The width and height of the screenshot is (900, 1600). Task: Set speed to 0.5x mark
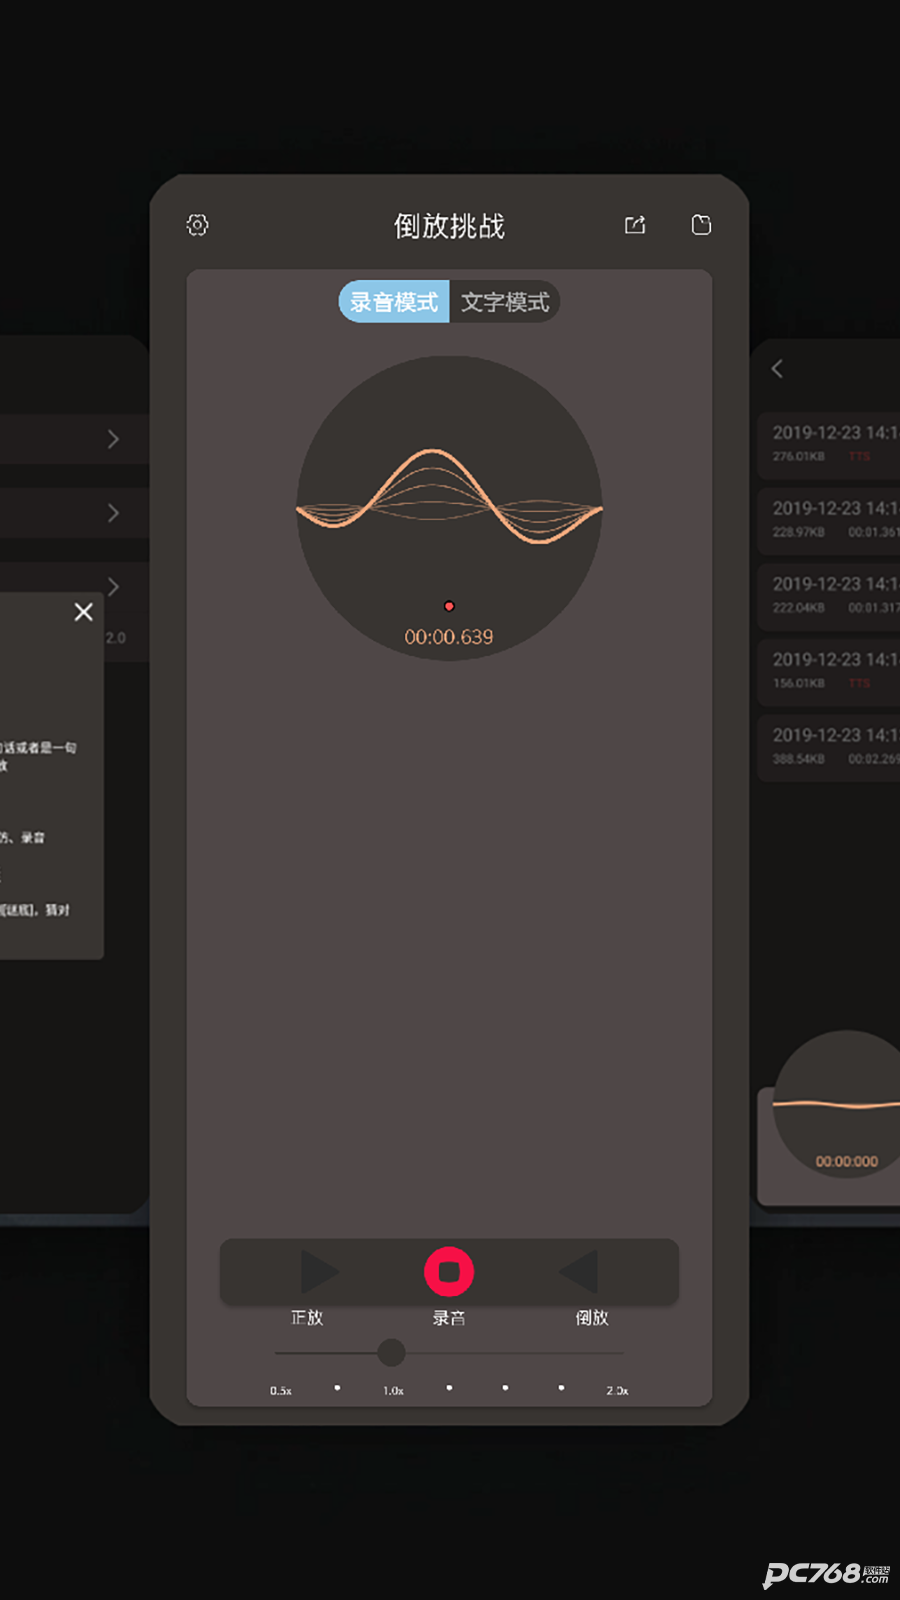[x=281, y=1391]
